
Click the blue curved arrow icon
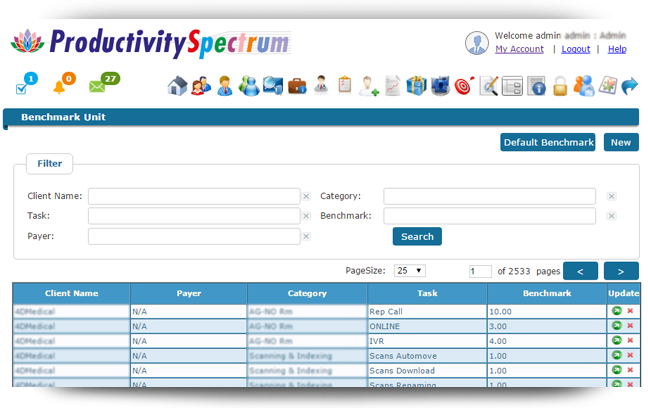click(630, 86)
